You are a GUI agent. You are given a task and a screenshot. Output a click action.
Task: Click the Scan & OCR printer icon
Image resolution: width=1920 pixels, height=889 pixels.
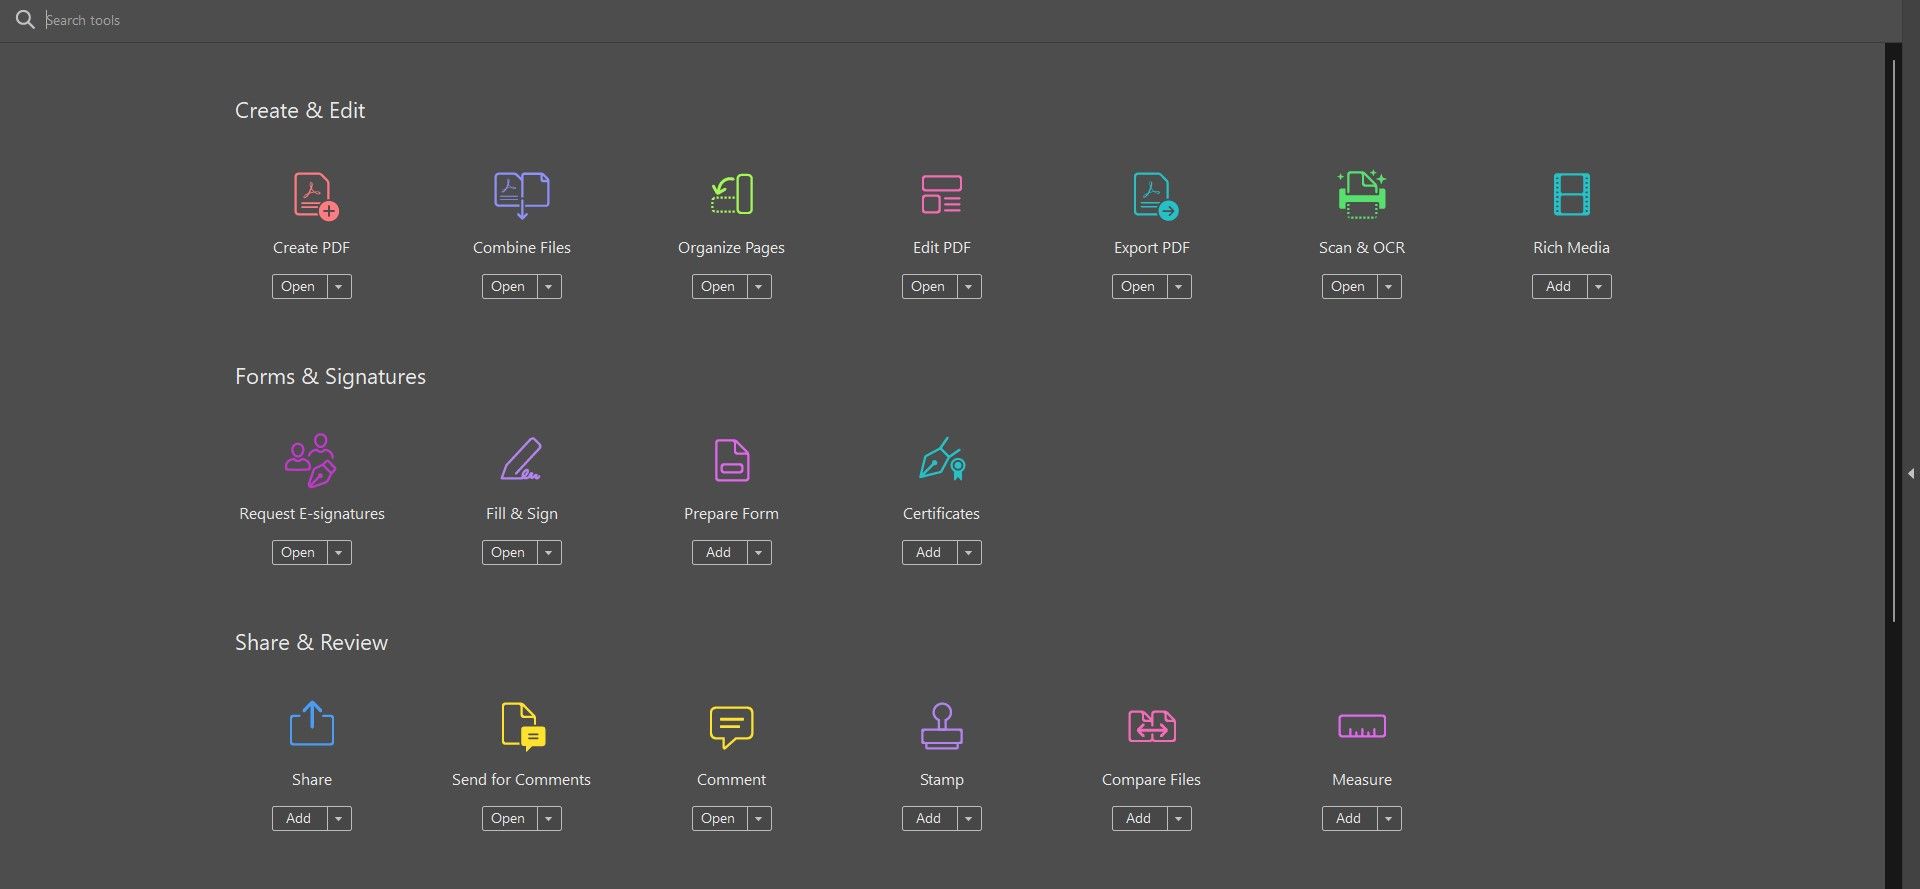point(1362,194)
